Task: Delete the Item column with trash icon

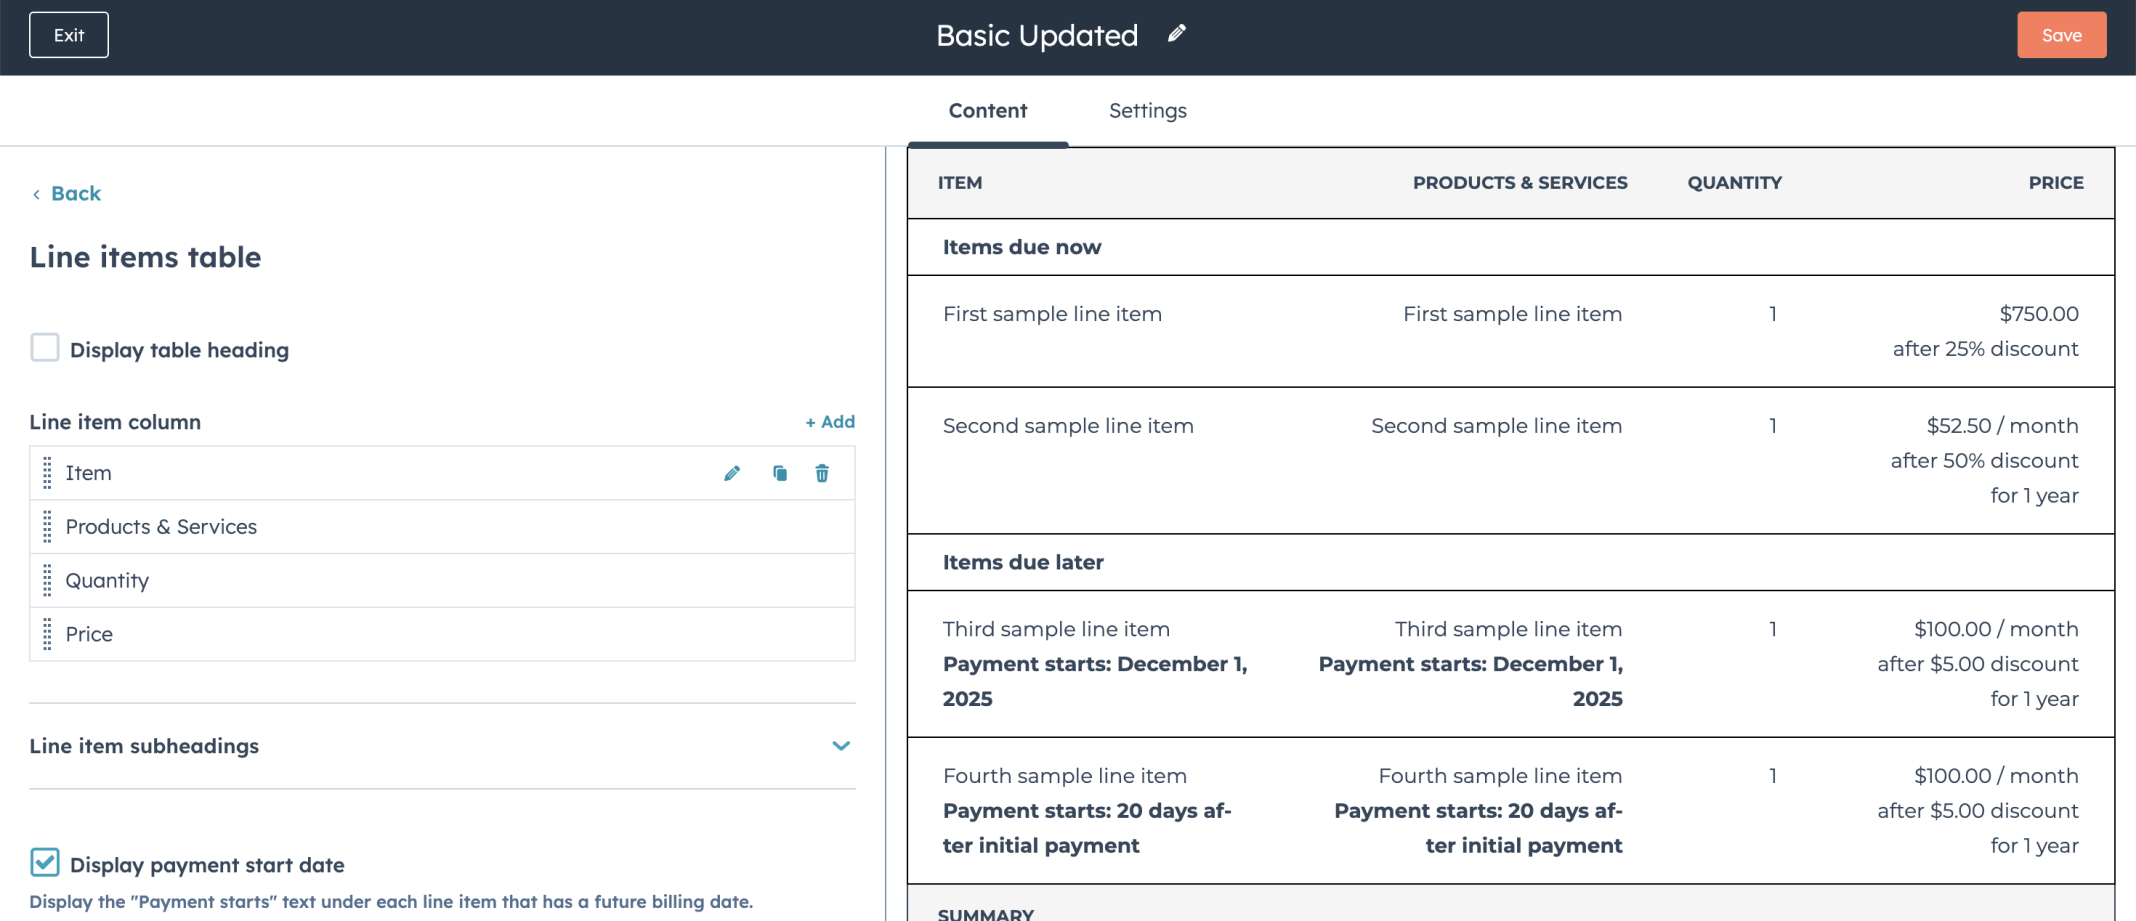Action: point(822,473)
